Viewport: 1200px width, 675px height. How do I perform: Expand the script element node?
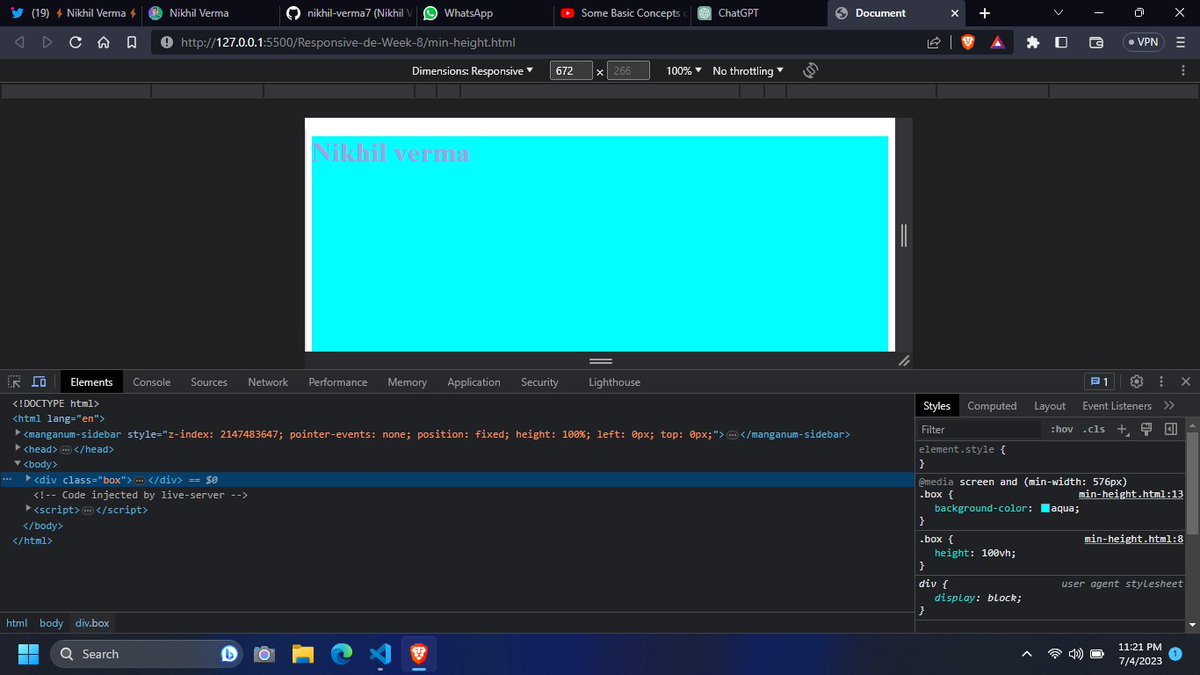[x=28, y=509]
